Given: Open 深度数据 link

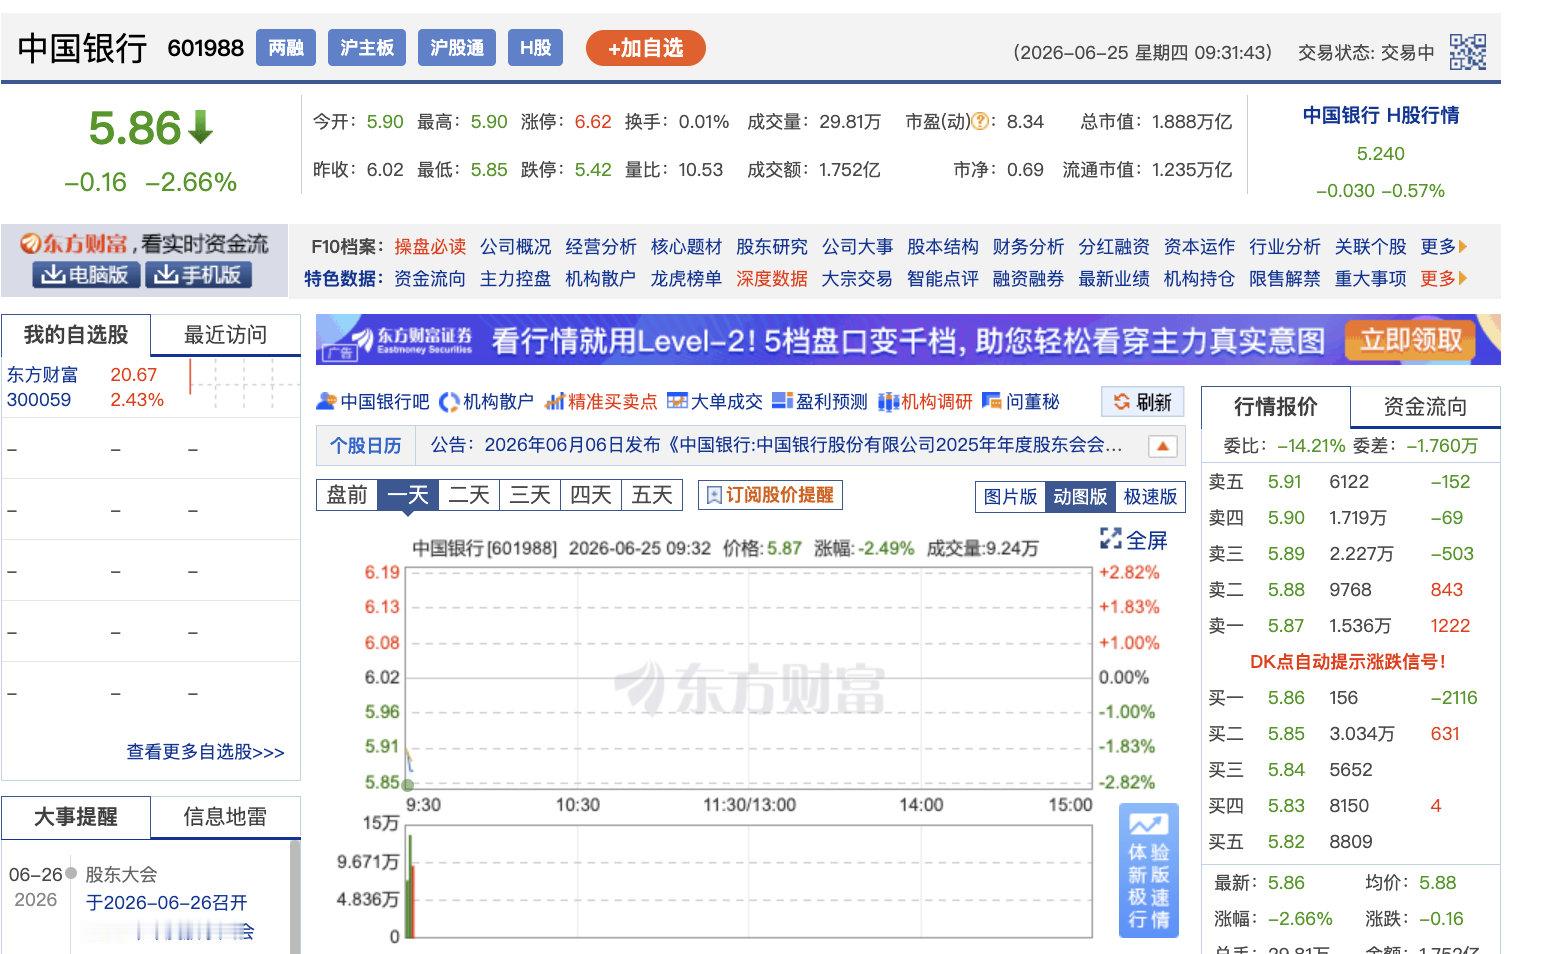Looking at the screenshot, I should click(772, 278).
